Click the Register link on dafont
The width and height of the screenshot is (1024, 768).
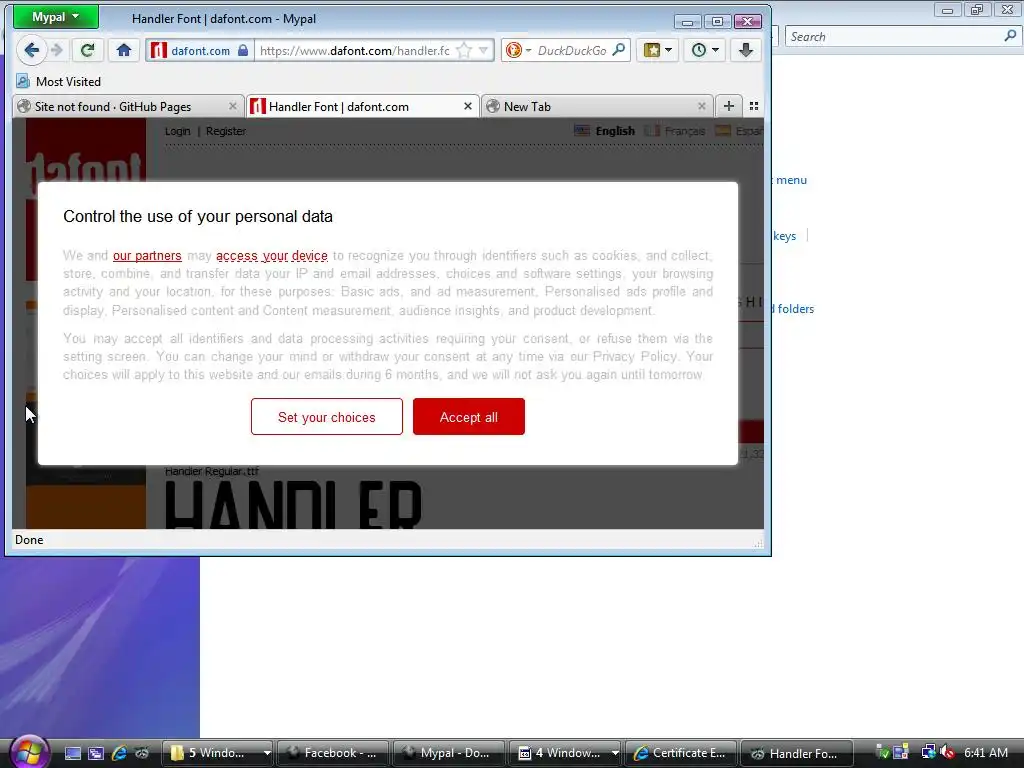click(x=226, y=131)
